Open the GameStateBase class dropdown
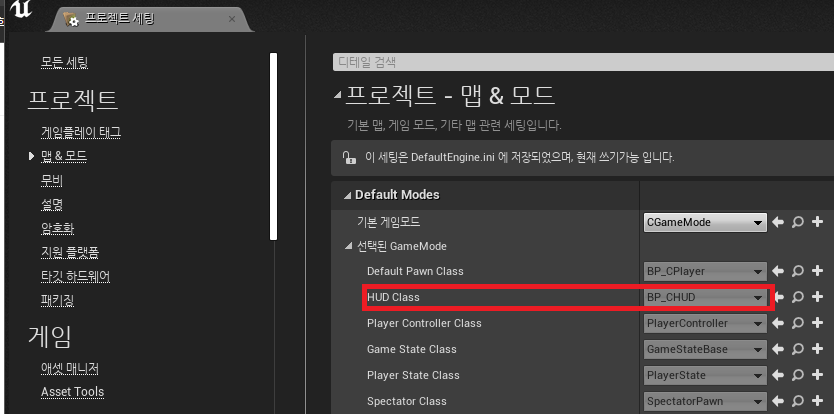Image resolution: width=834 pixels, height=414 pixels. [x=705, y=349]
